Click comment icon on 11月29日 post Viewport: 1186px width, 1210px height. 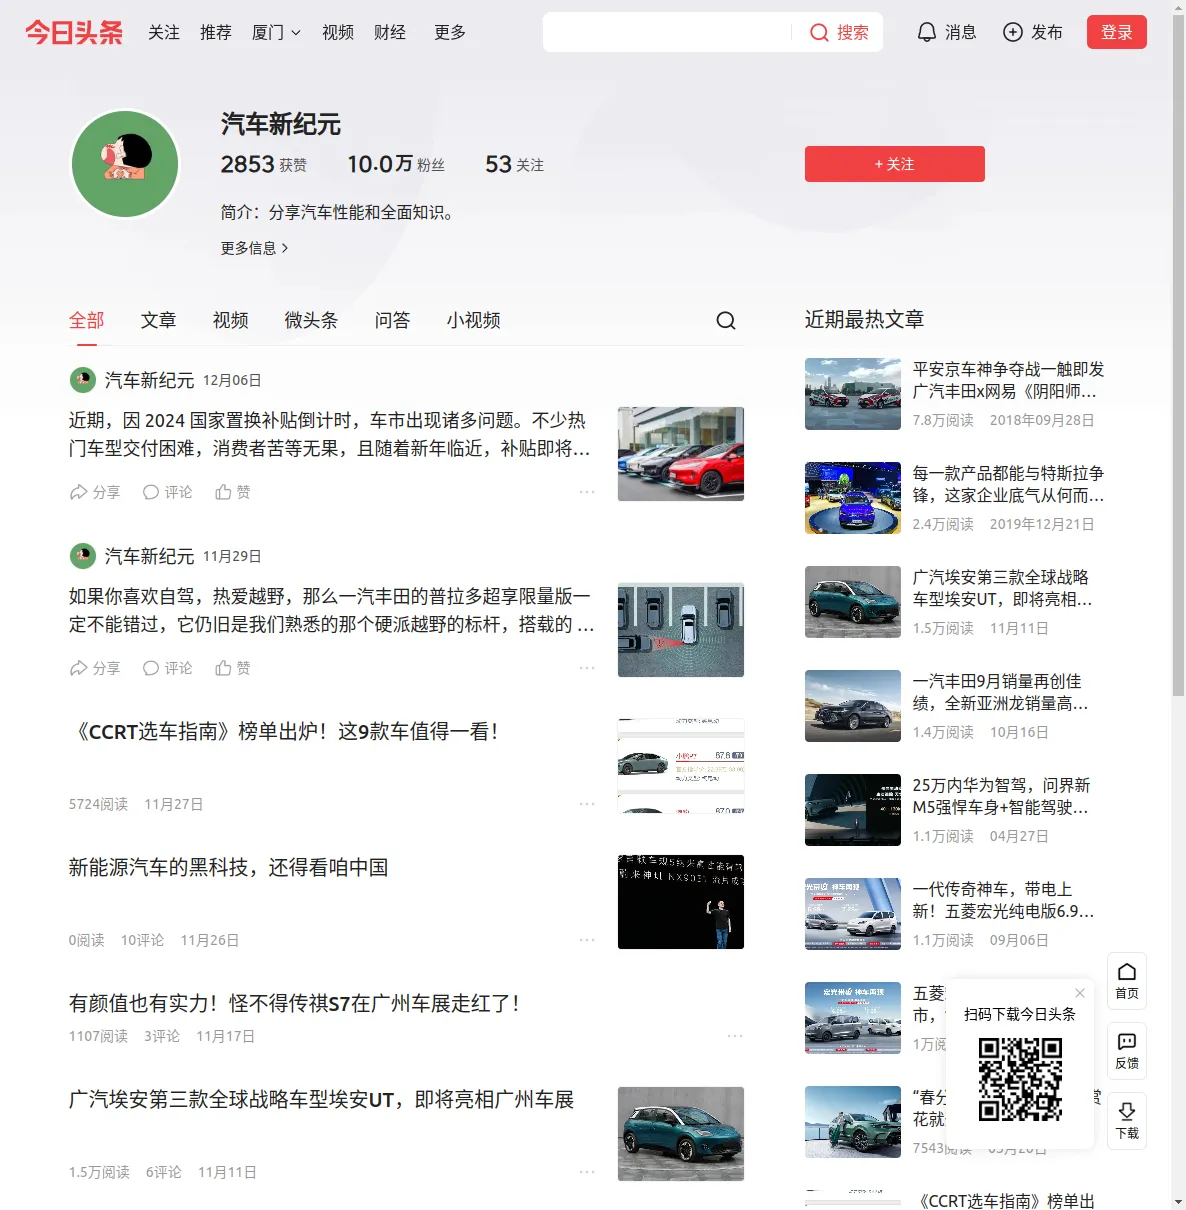[151, 668]
